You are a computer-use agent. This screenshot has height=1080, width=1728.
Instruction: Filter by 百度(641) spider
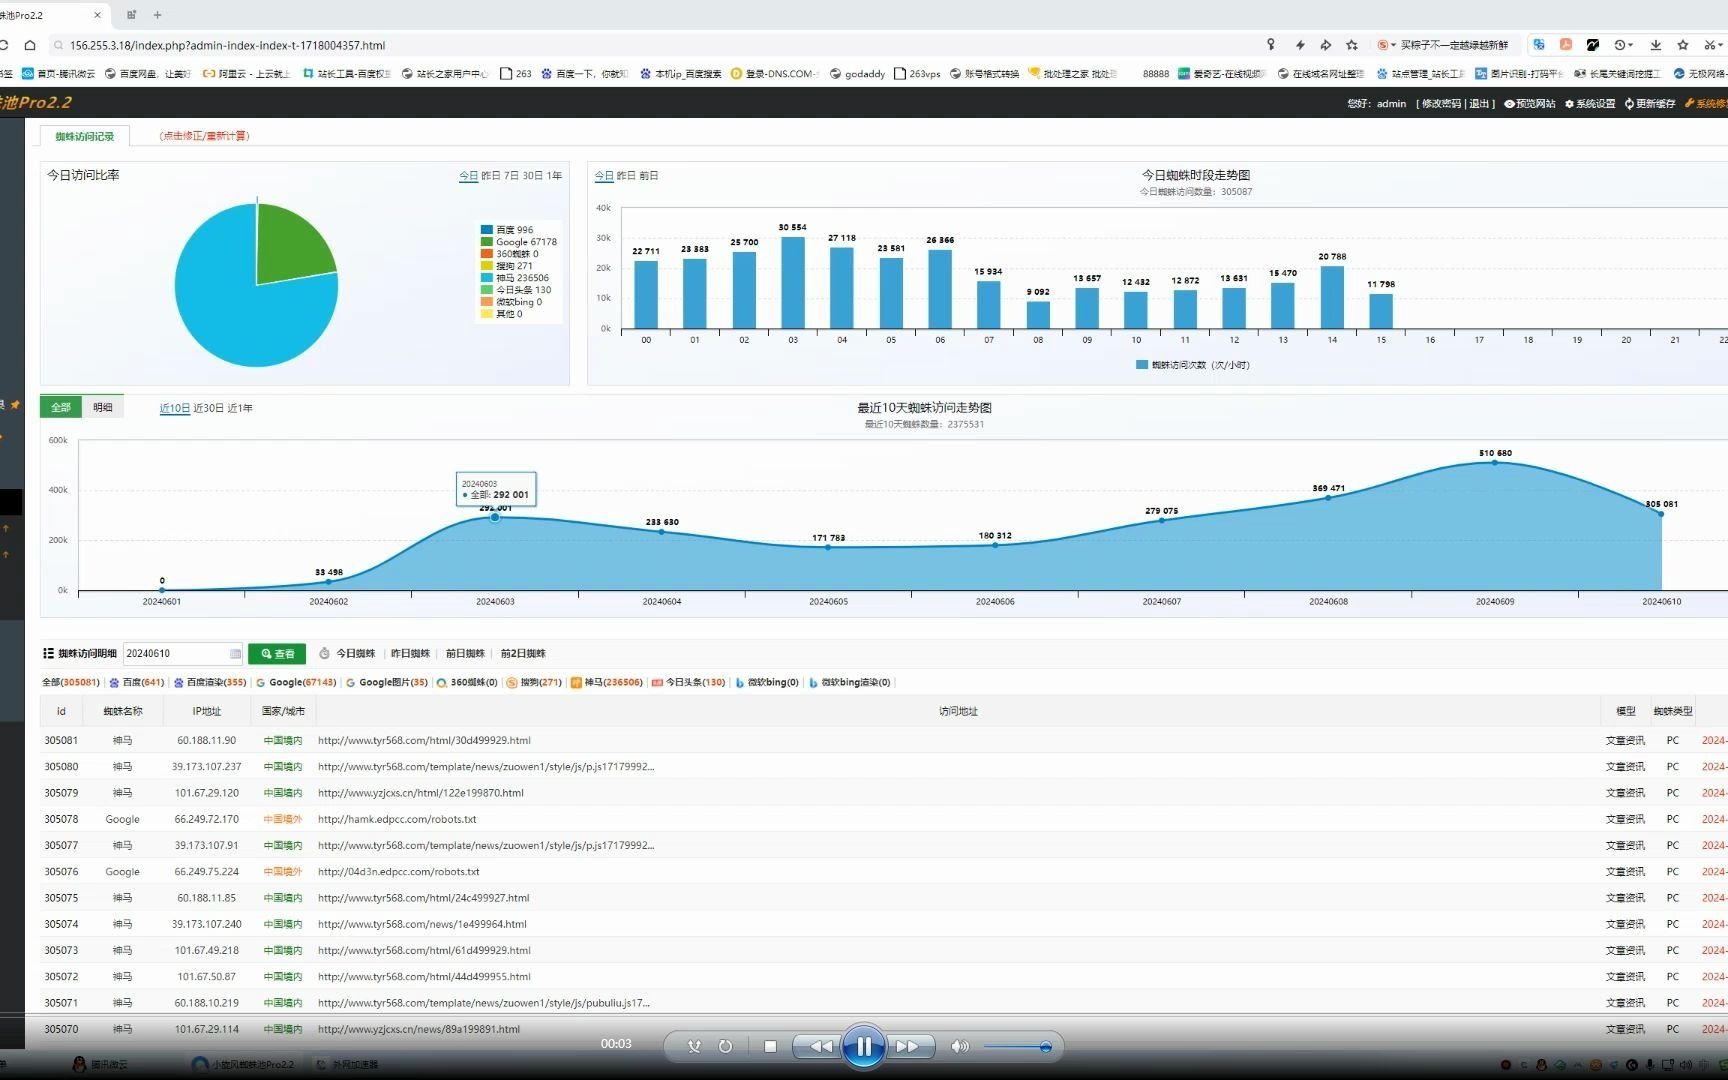[x=137, y=683]
